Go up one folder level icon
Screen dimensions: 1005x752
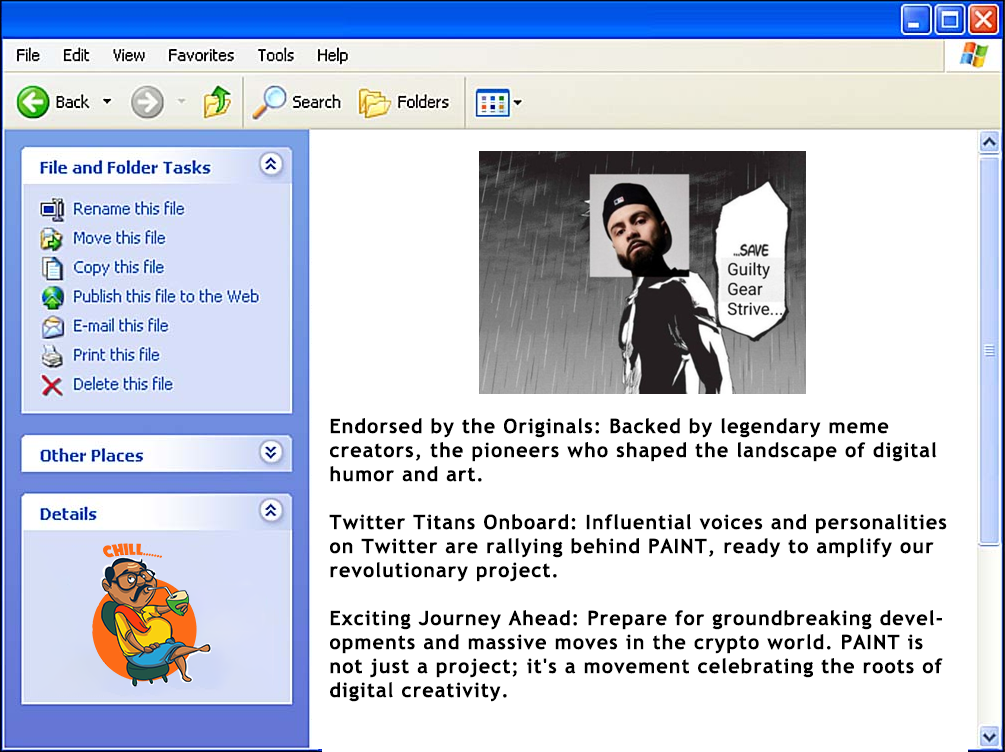coord(217,102)
